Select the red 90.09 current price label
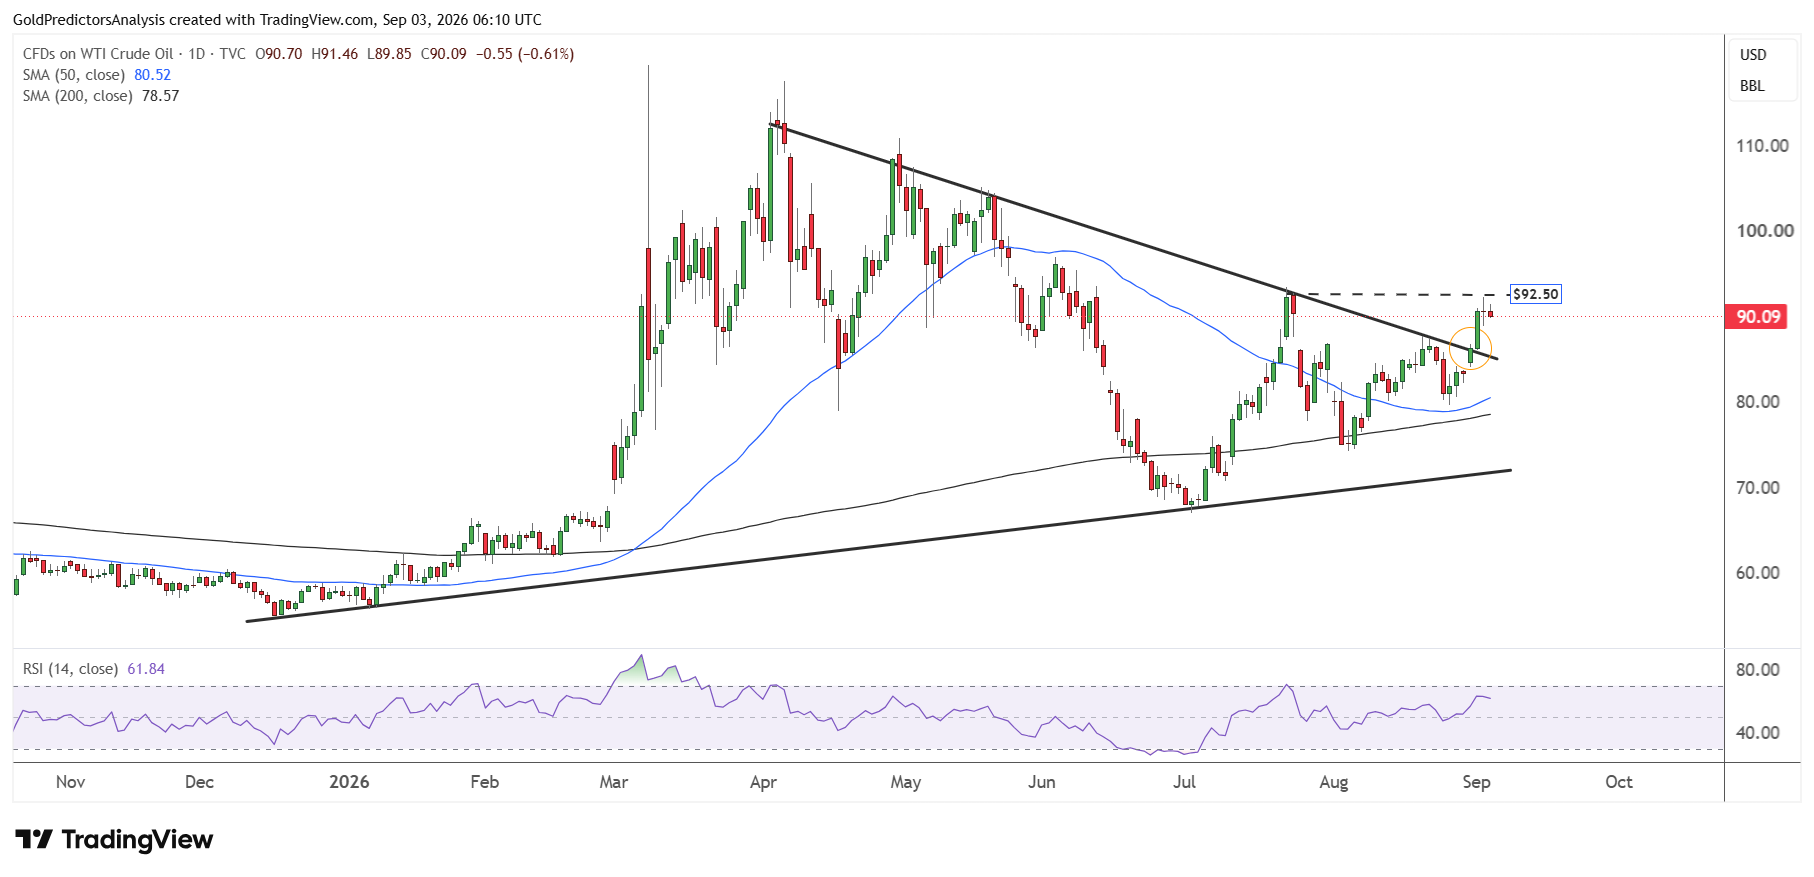 [x=1758, y=317]
